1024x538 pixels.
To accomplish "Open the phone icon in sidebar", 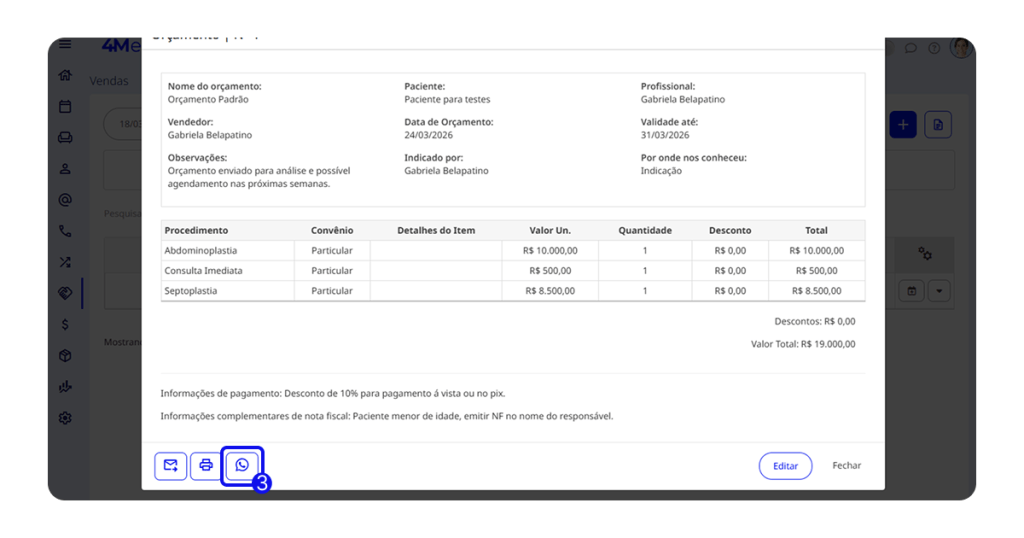I will [x=65, y=231].
